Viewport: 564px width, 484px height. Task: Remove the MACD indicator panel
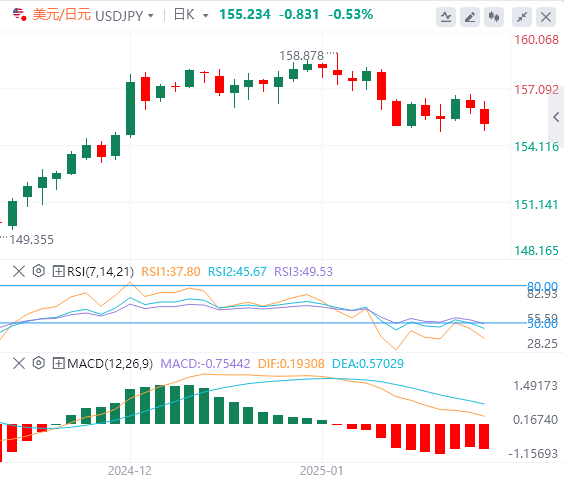pyautogui.click(x=19, y=363)
